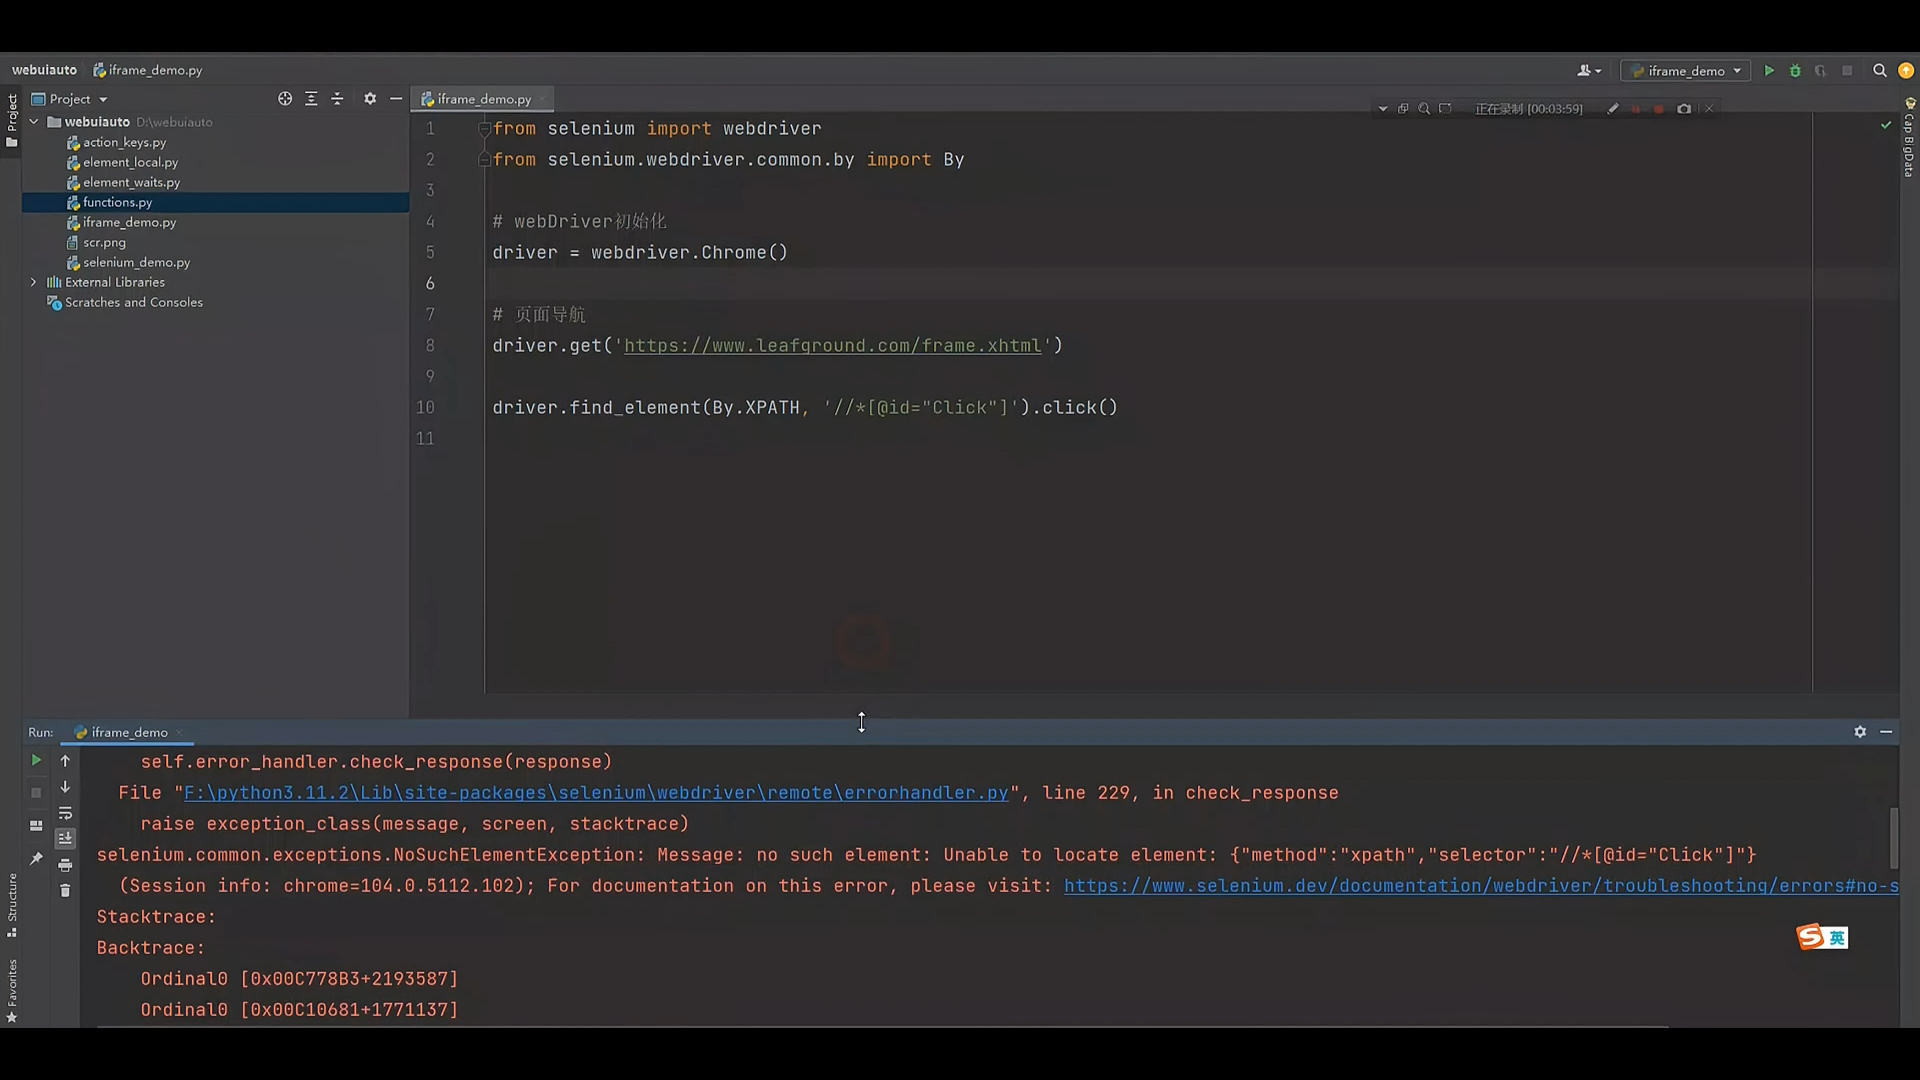
Task: Click the Run console vertical scrollbar
Action: [x=1894, y=838]
